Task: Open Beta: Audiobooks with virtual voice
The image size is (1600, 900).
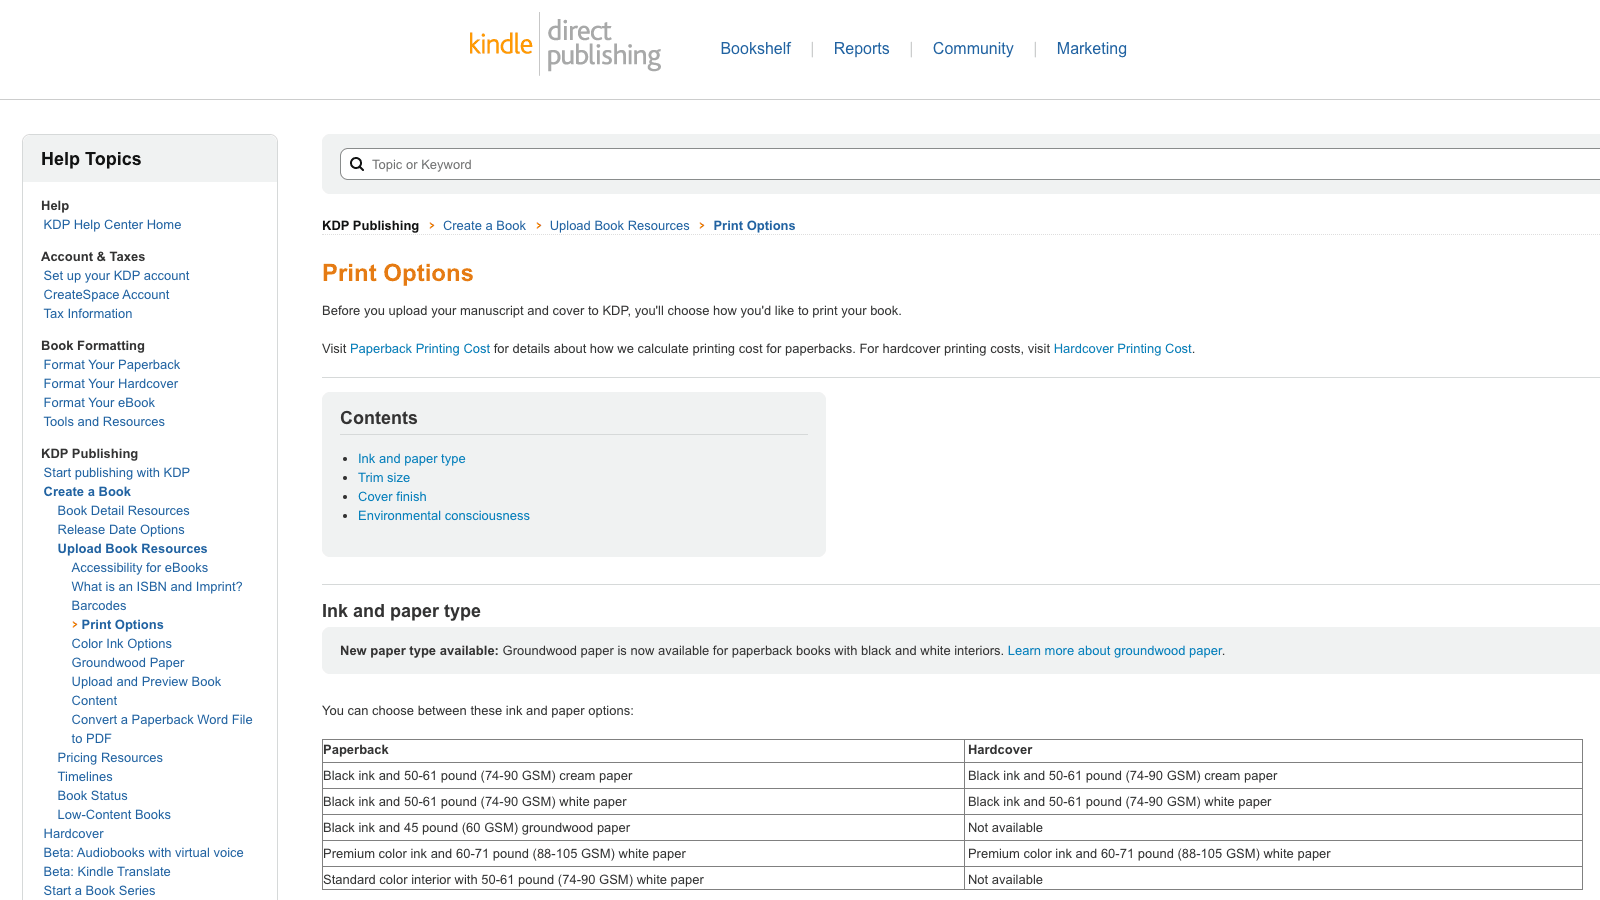Action: (143, 853)
